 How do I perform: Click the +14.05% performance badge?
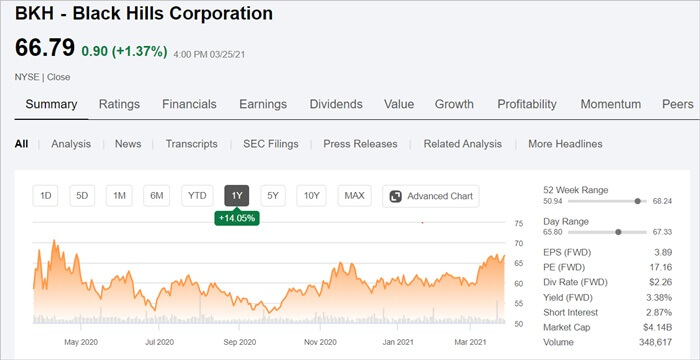click(x=237, y=218)
